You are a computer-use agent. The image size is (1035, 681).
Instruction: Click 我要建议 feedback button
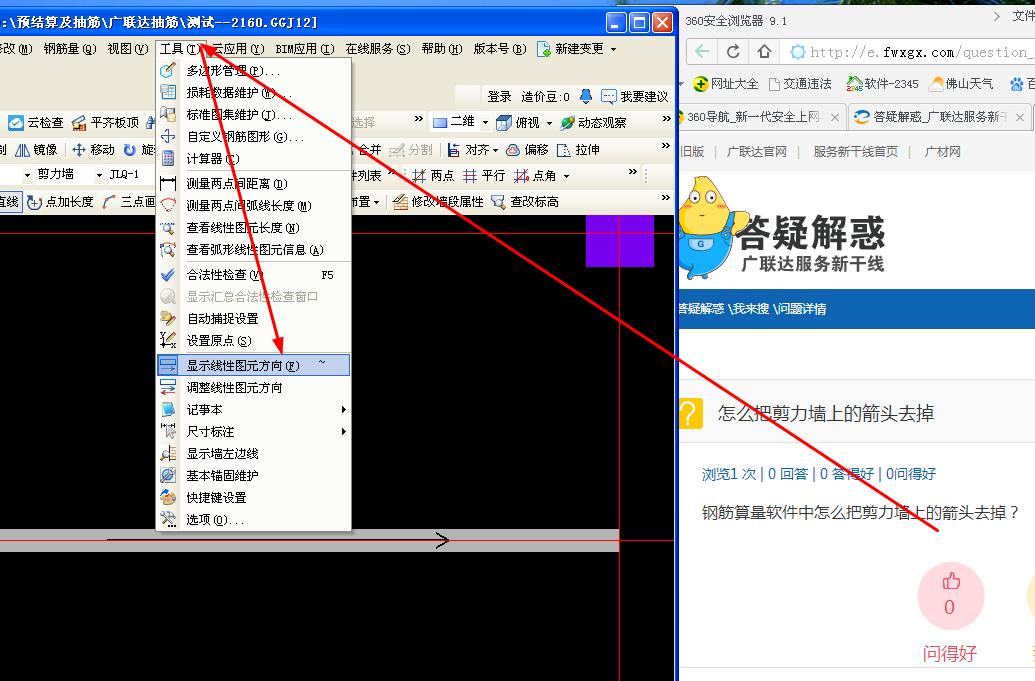(635, 96)
